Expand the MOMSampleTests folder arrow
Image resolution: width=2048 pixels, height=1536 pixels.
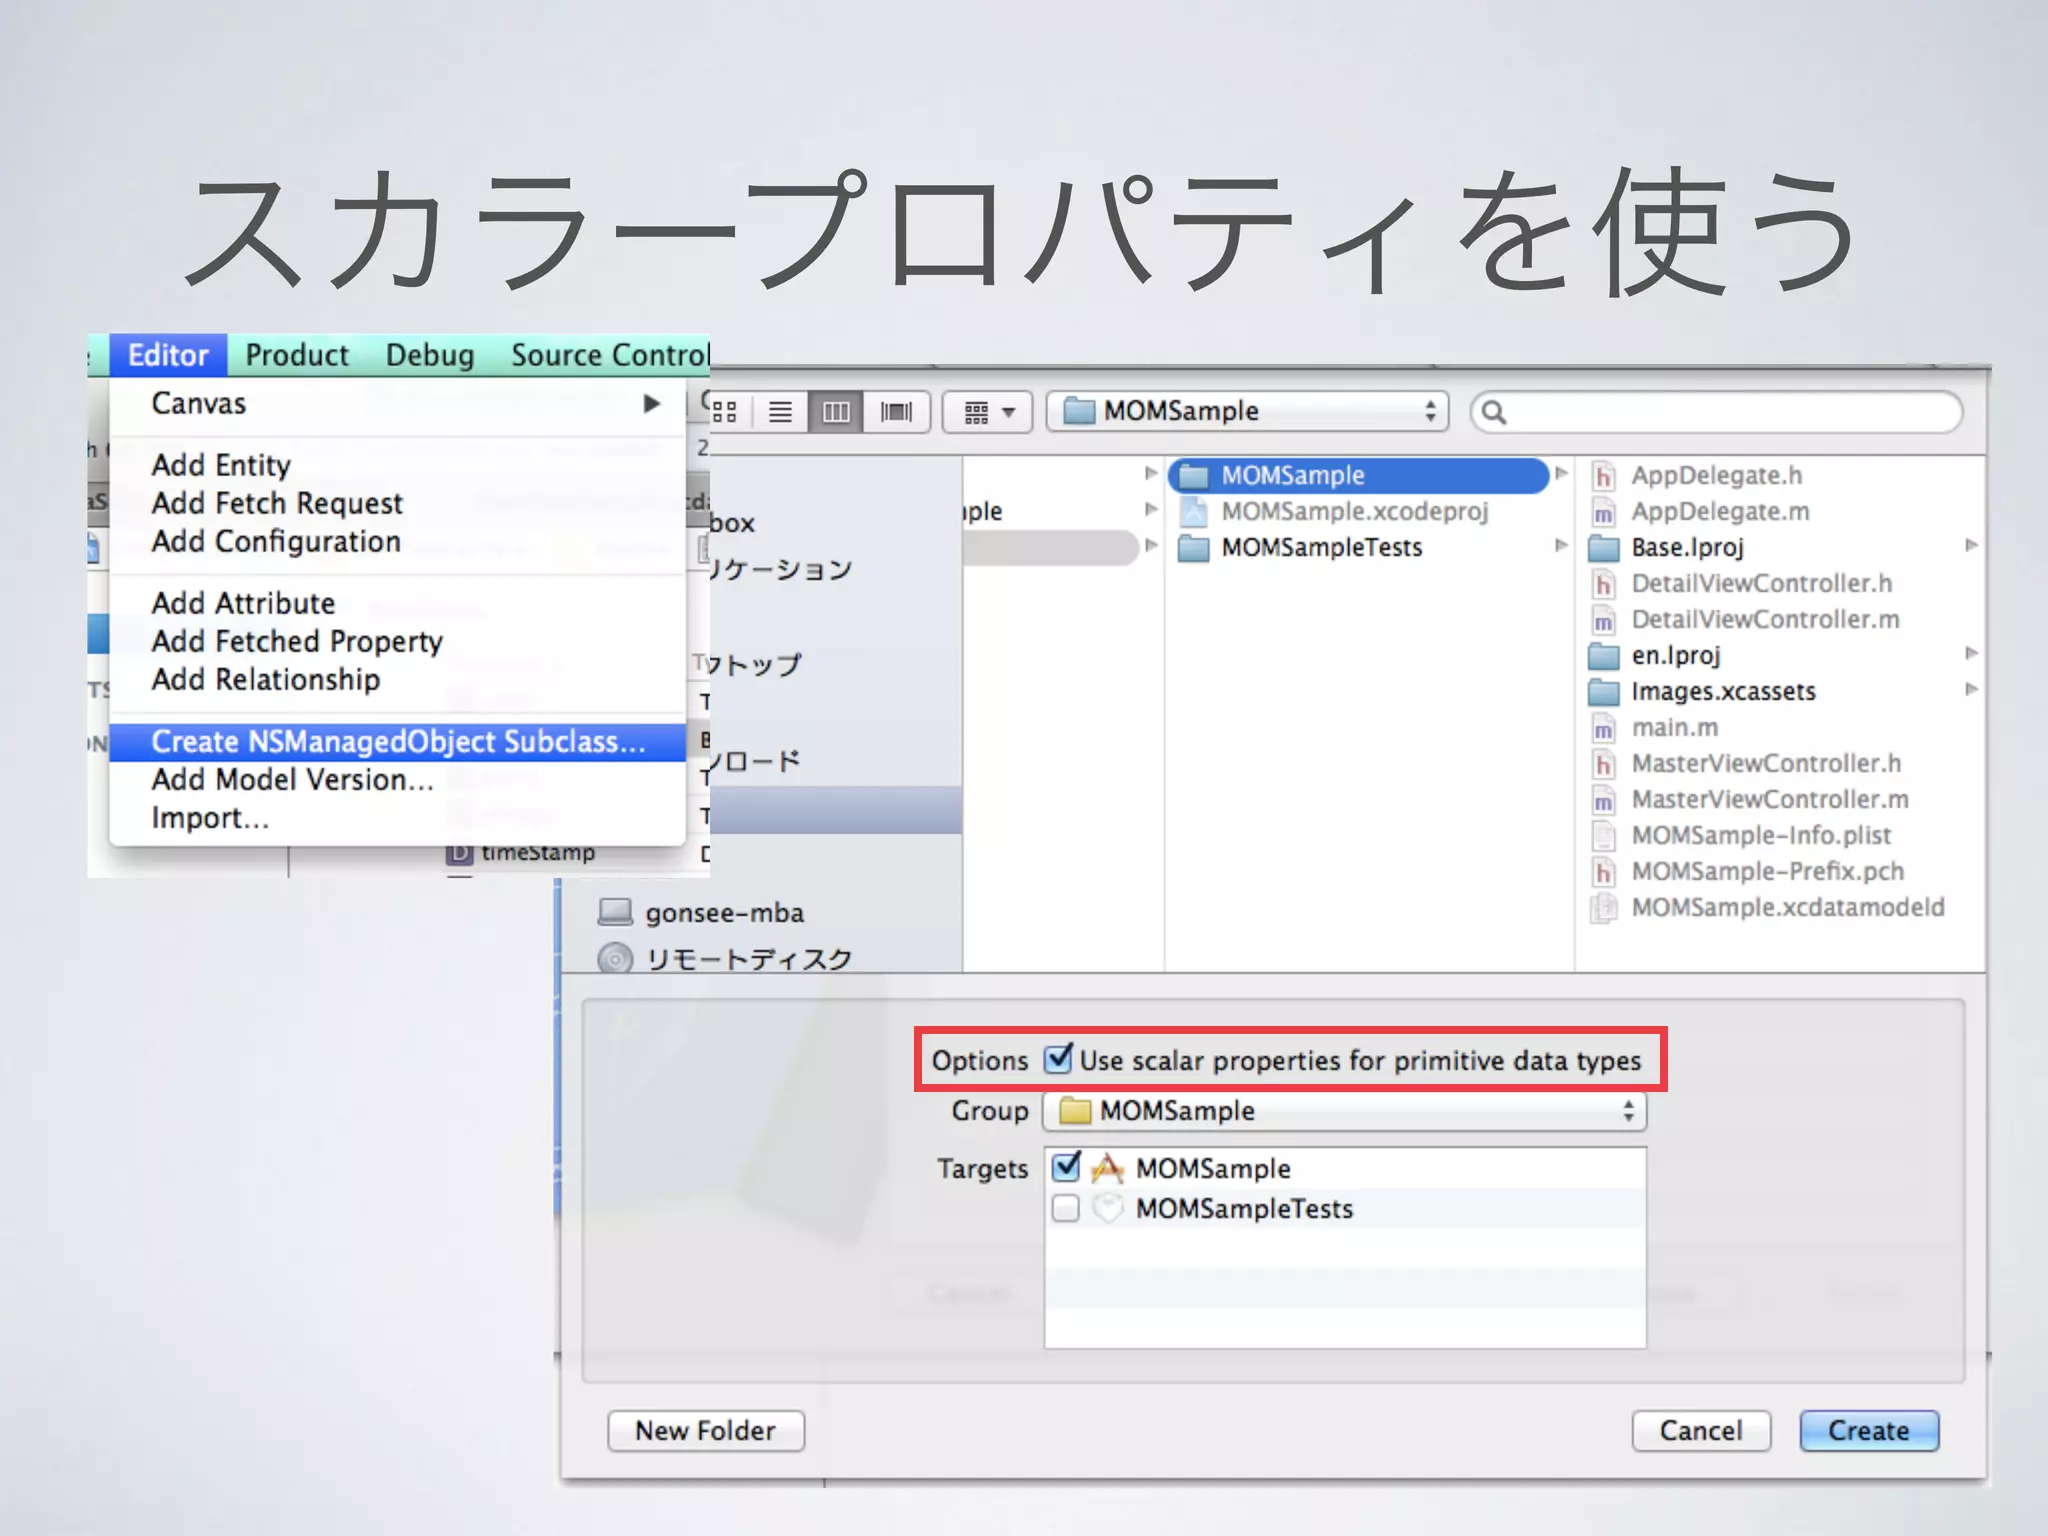(x=1560, y=546)
